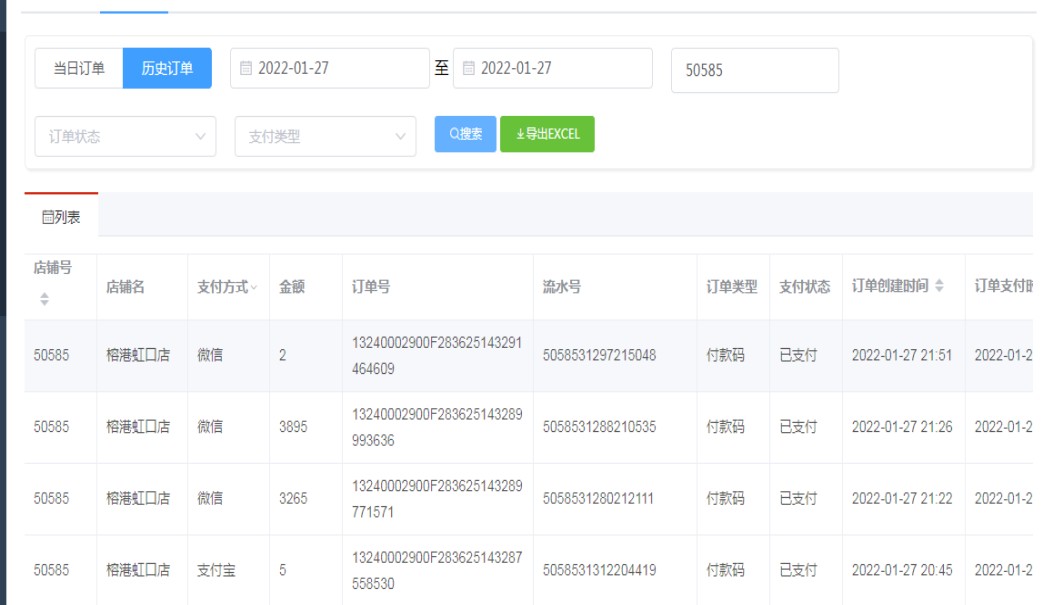The width and height of the screenshot is (1043, 605).
Task: Click the sort arrows under 店铺号 column
Action: coord(44,299)
